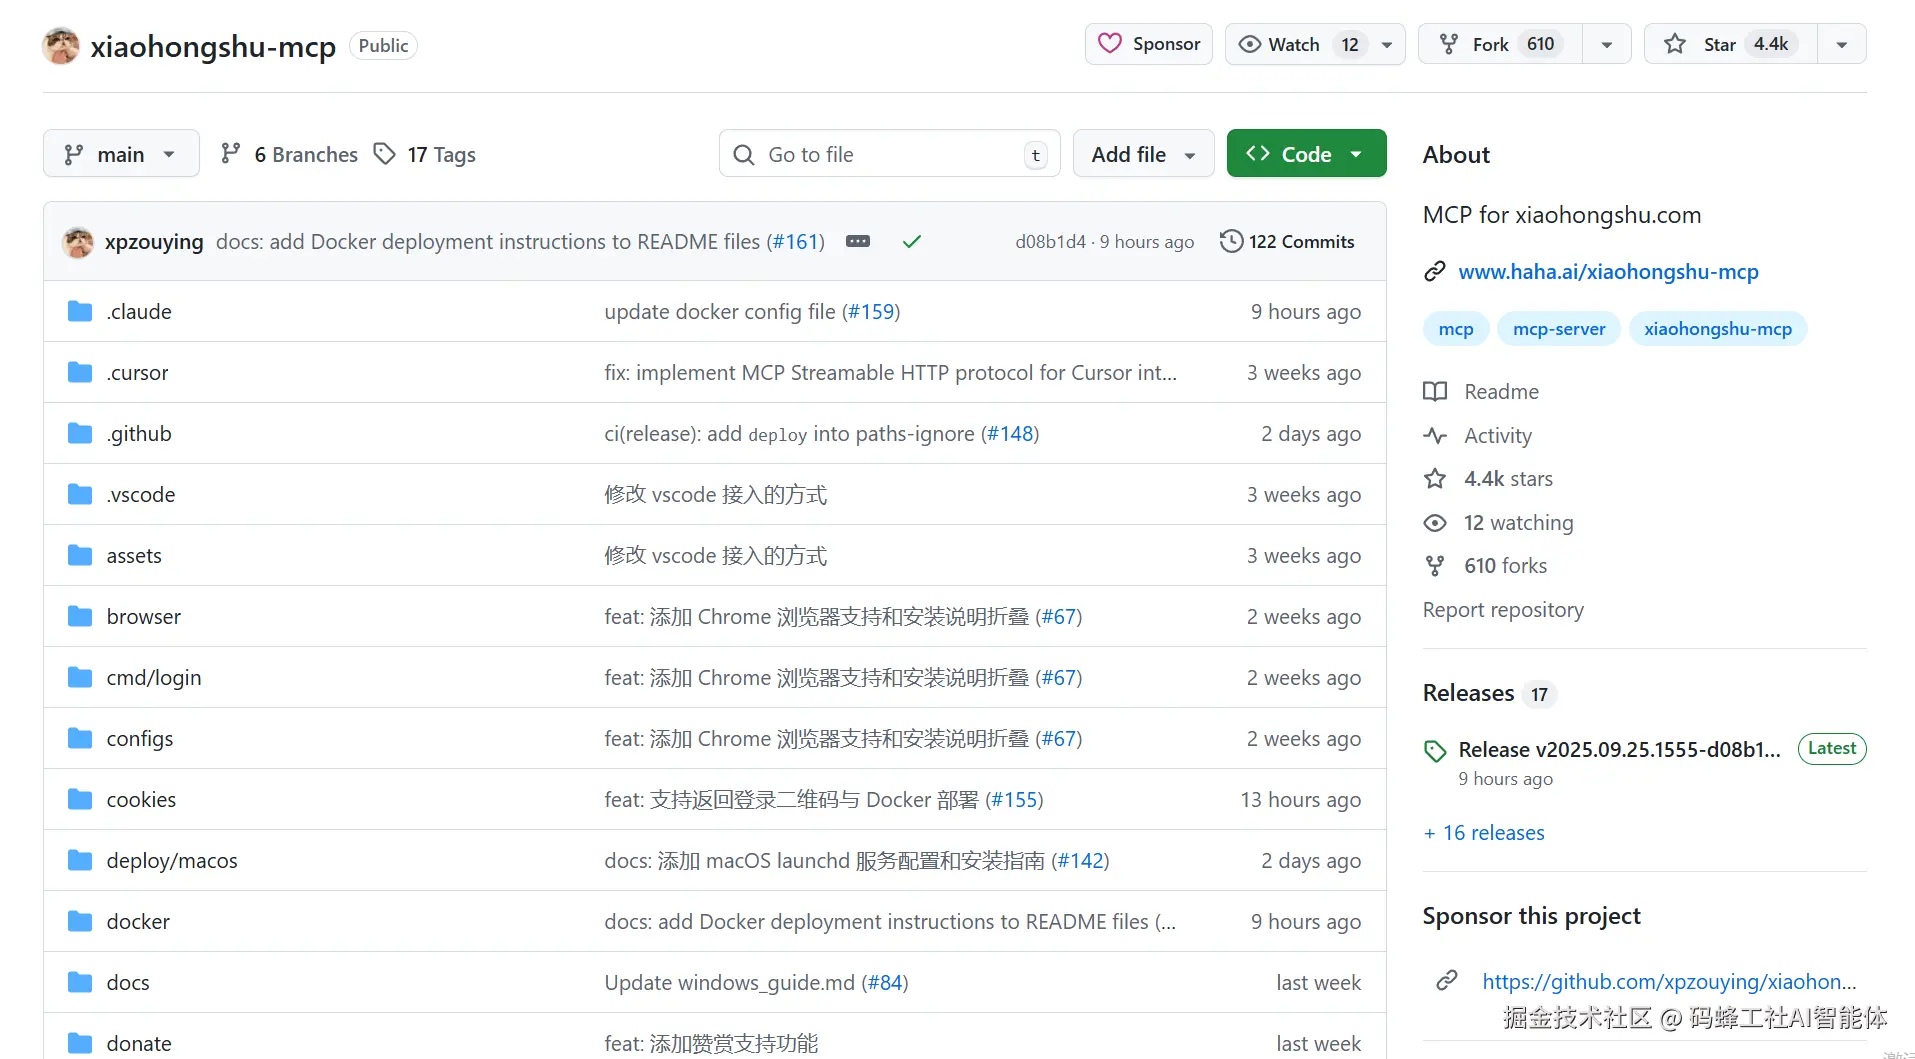Open pull request #161 link in latest commit
1915x1059 pixels.
[796, 242]
